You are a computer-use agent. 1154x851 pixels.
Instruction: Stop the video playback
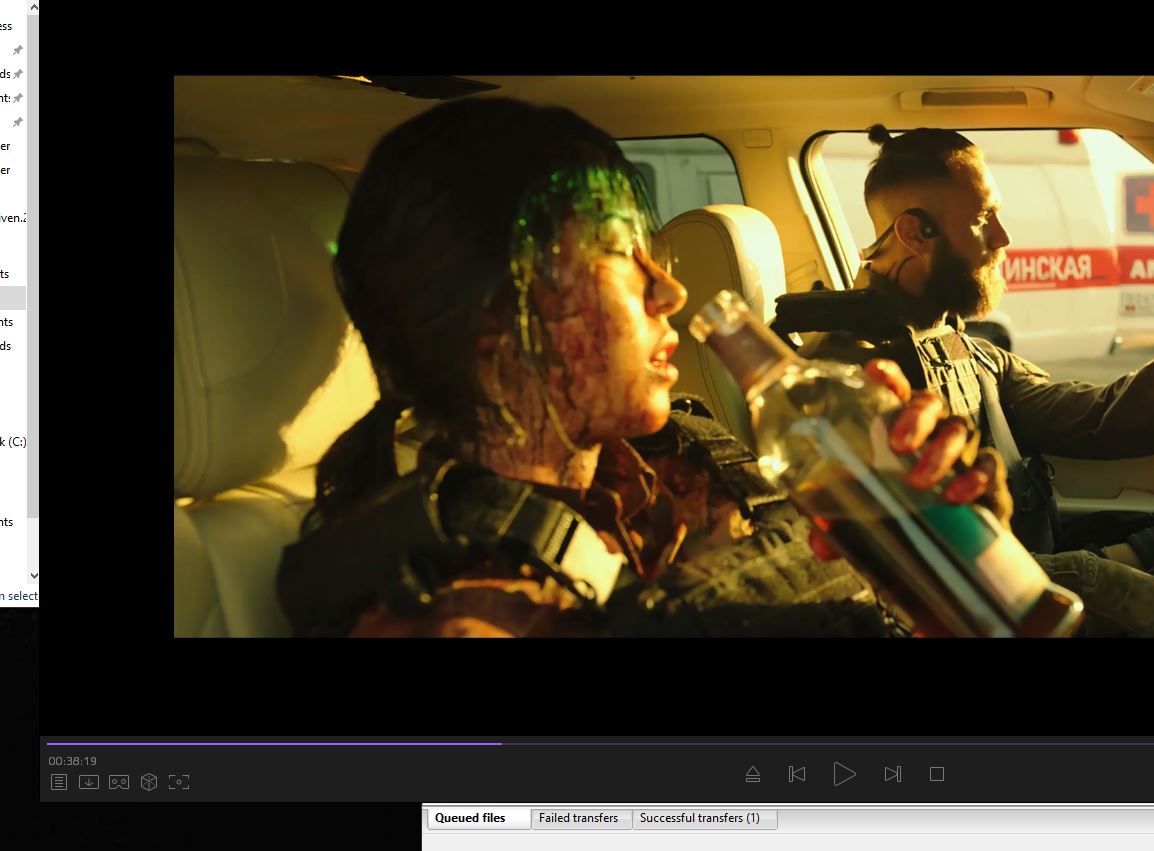coord(937,774)
